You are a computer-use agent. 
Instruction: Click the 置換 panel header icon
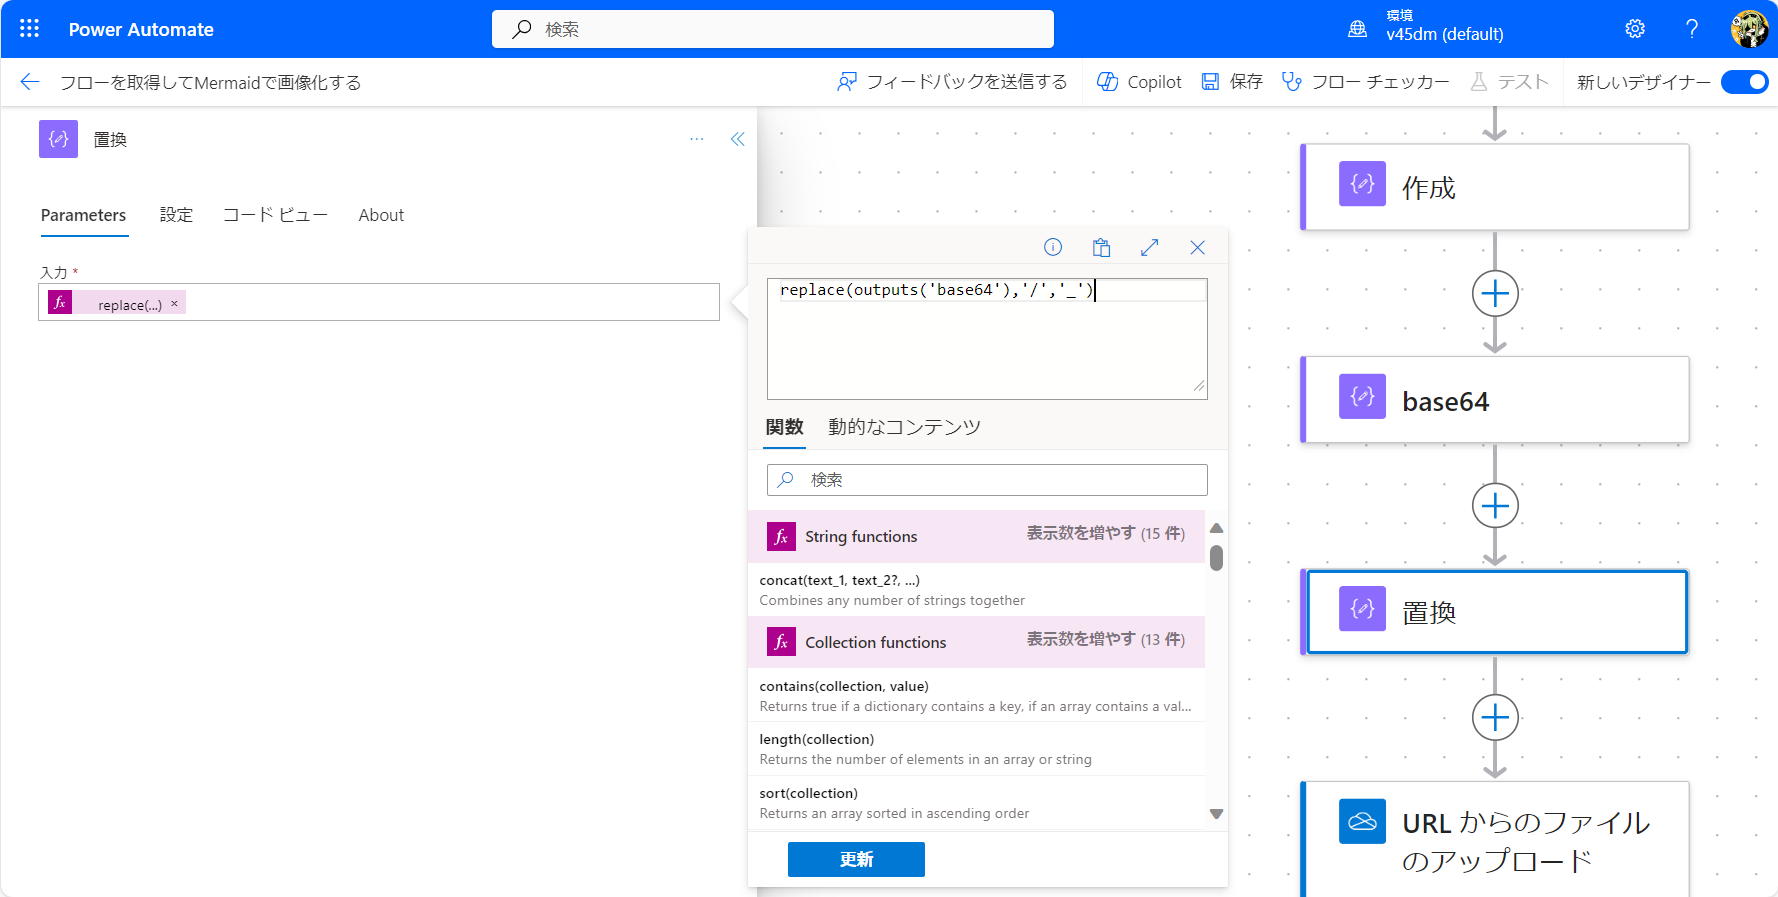[x=58, y=139]
